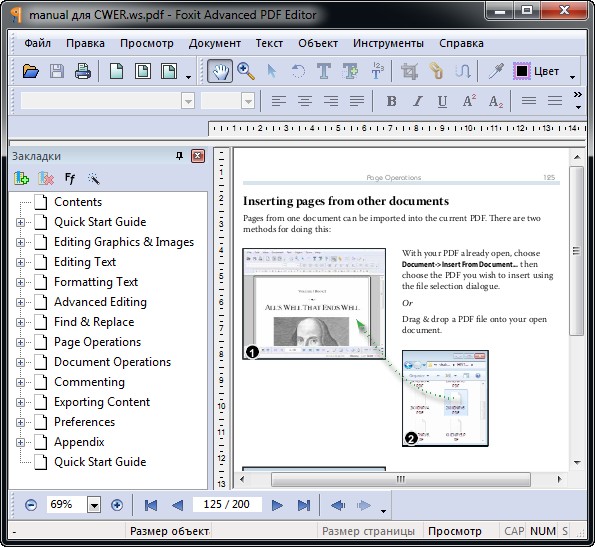
Task: Click the black Цвет color swatch
Action: click(522, 71)
